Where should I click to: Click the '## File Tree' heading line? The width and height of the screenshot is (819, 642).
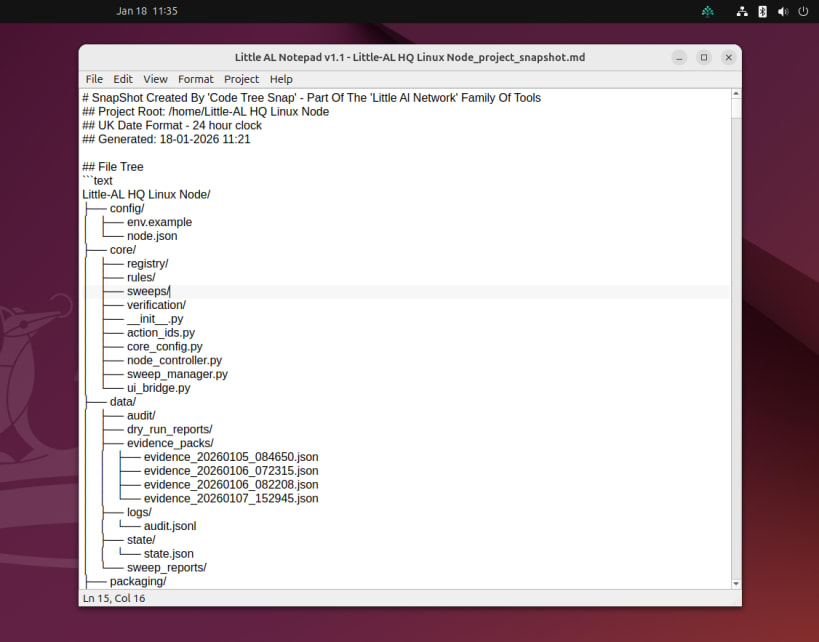(113, 167)
